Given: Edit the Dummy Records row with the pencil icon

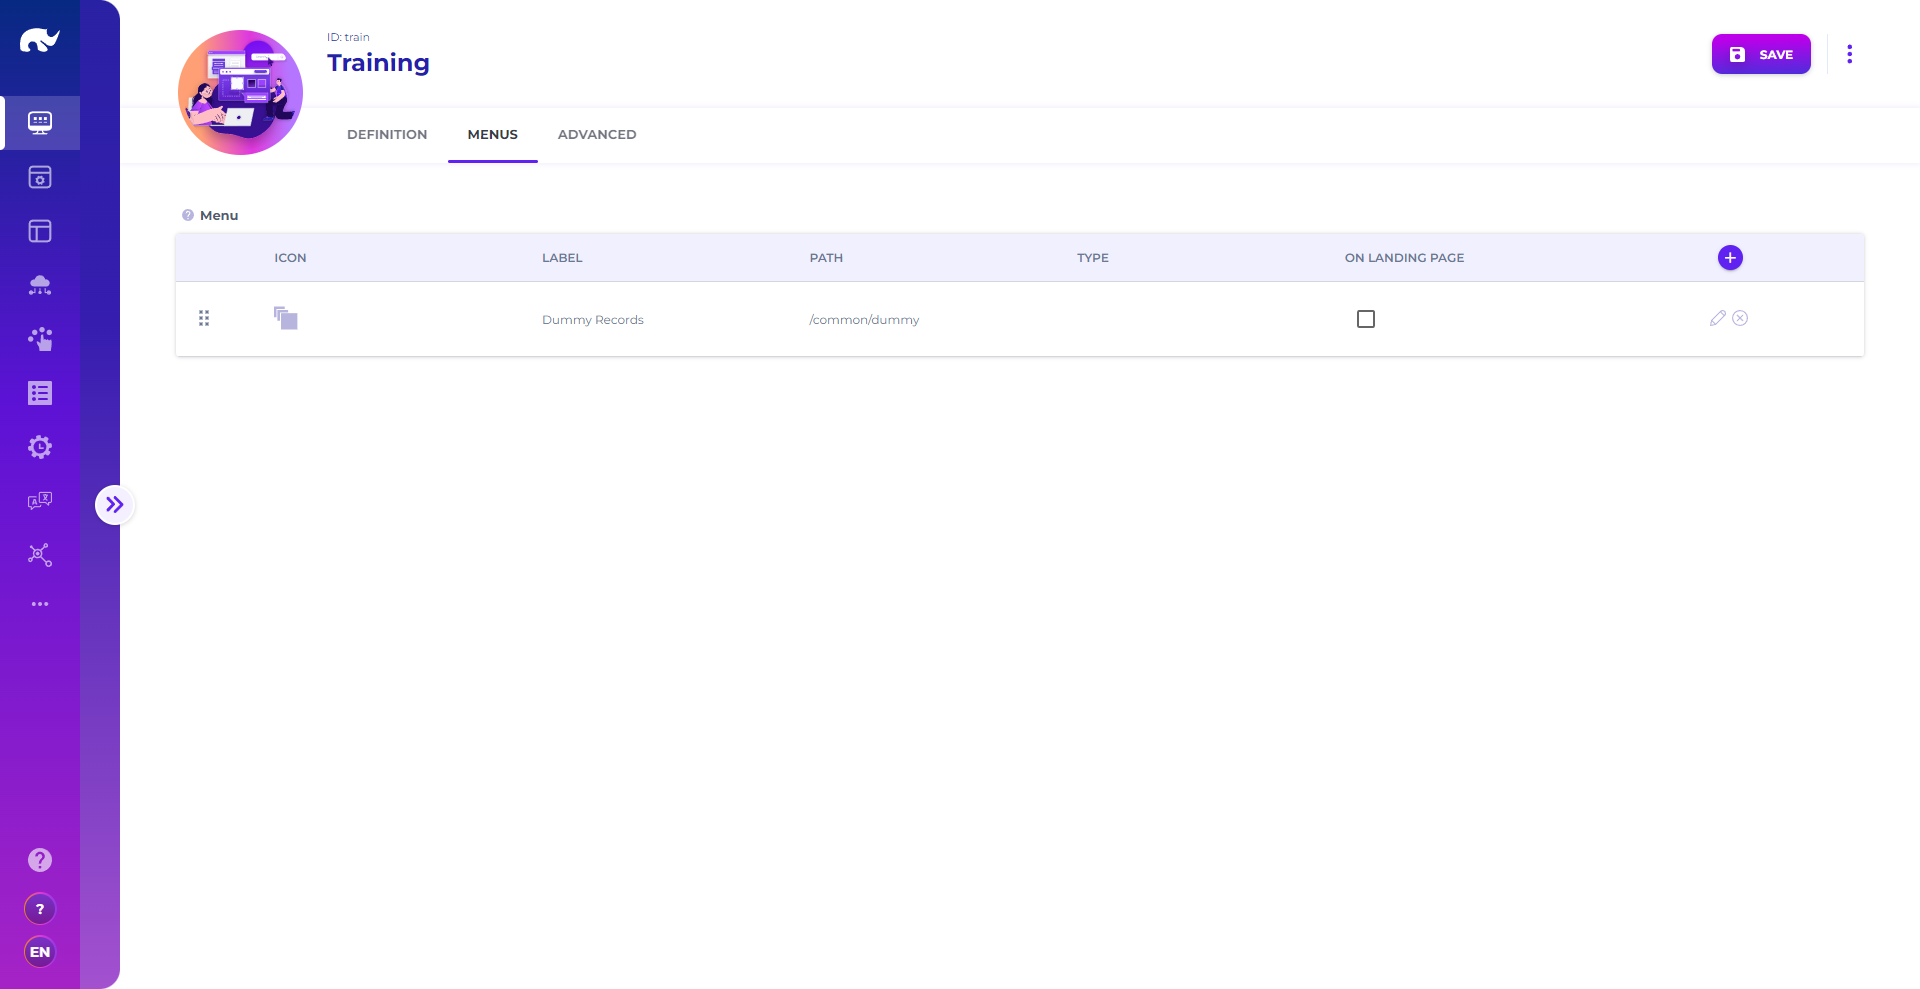Looking at the screenshot, I should click(x=1717, y=318).
